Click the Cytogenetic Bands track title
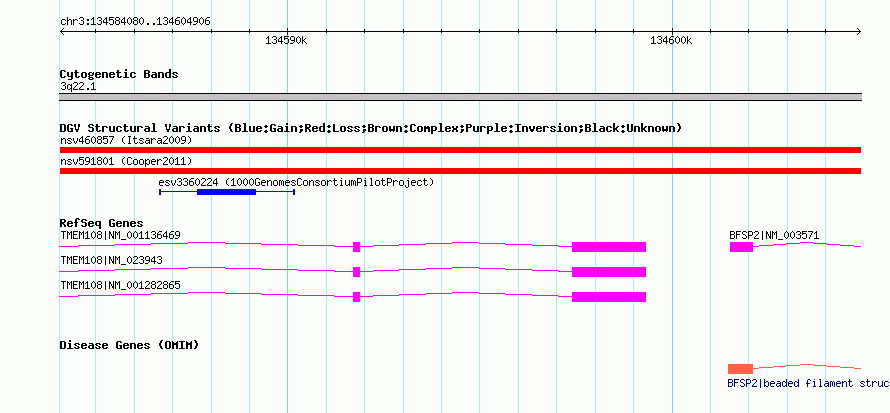 119,74
